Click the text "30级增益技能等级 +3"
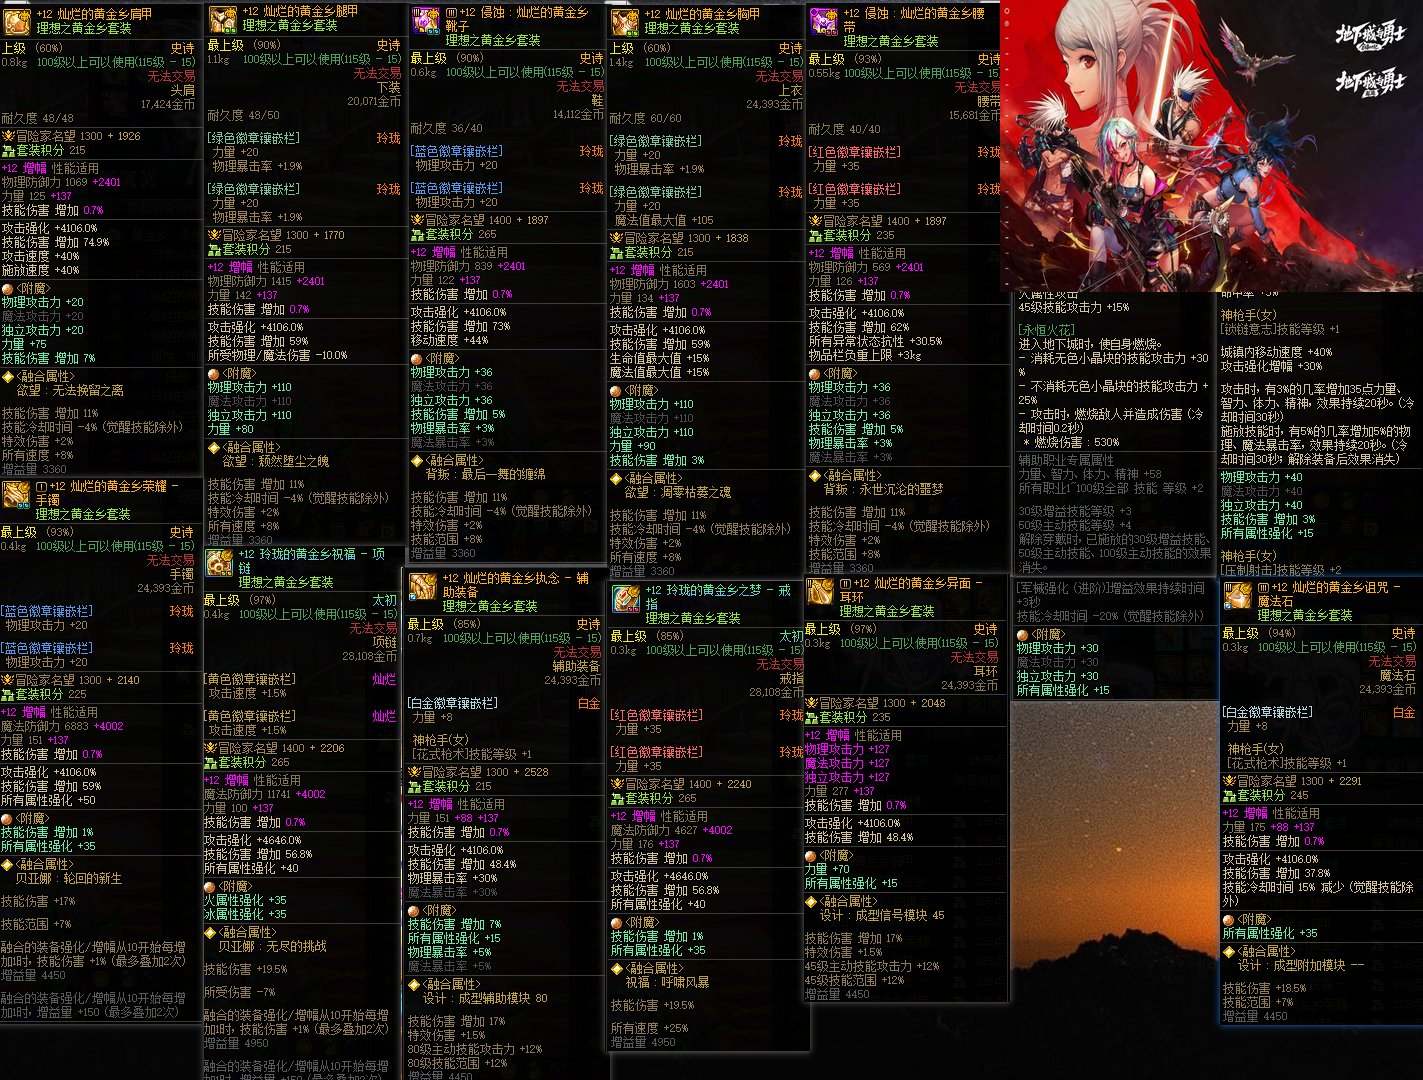 pyautogui.click(x=1075, y=511)
